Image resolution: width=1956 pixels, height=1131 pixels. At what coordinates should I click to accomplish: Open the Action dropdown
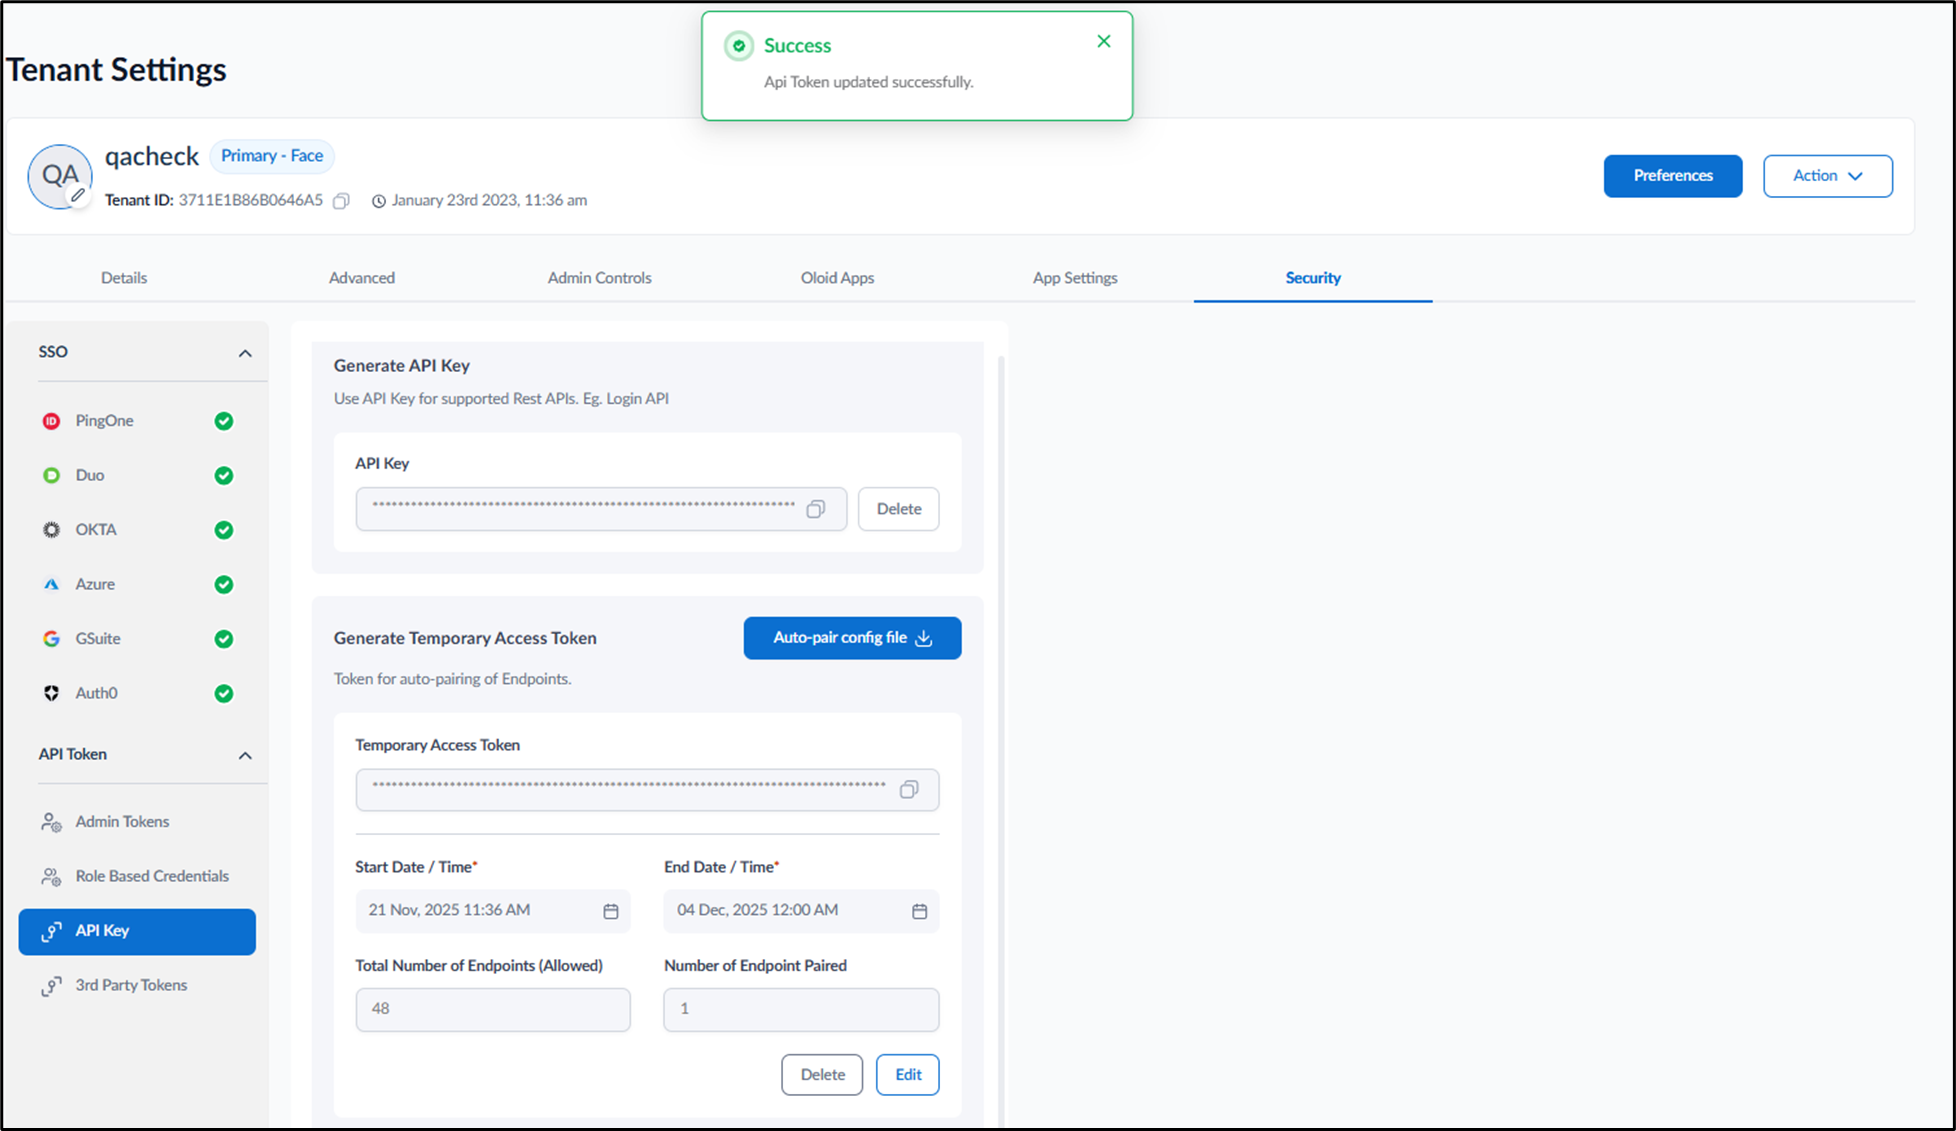click(x=1827, y=176)
